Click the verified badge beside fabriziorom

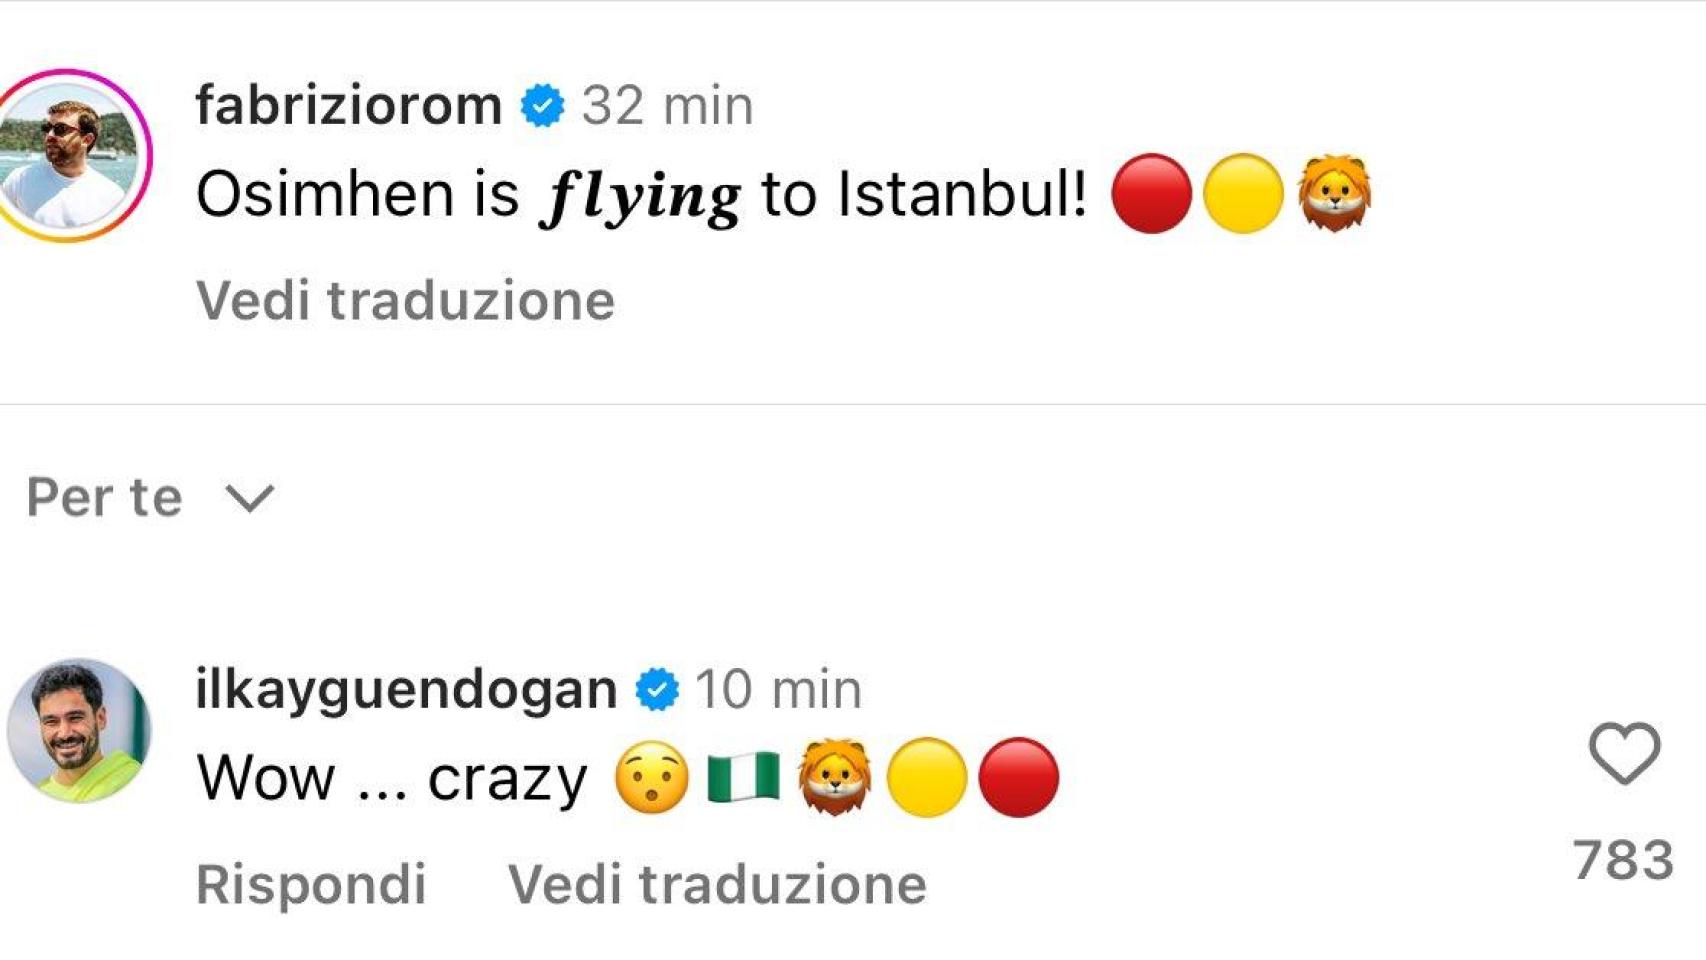(x=542, y=105)
